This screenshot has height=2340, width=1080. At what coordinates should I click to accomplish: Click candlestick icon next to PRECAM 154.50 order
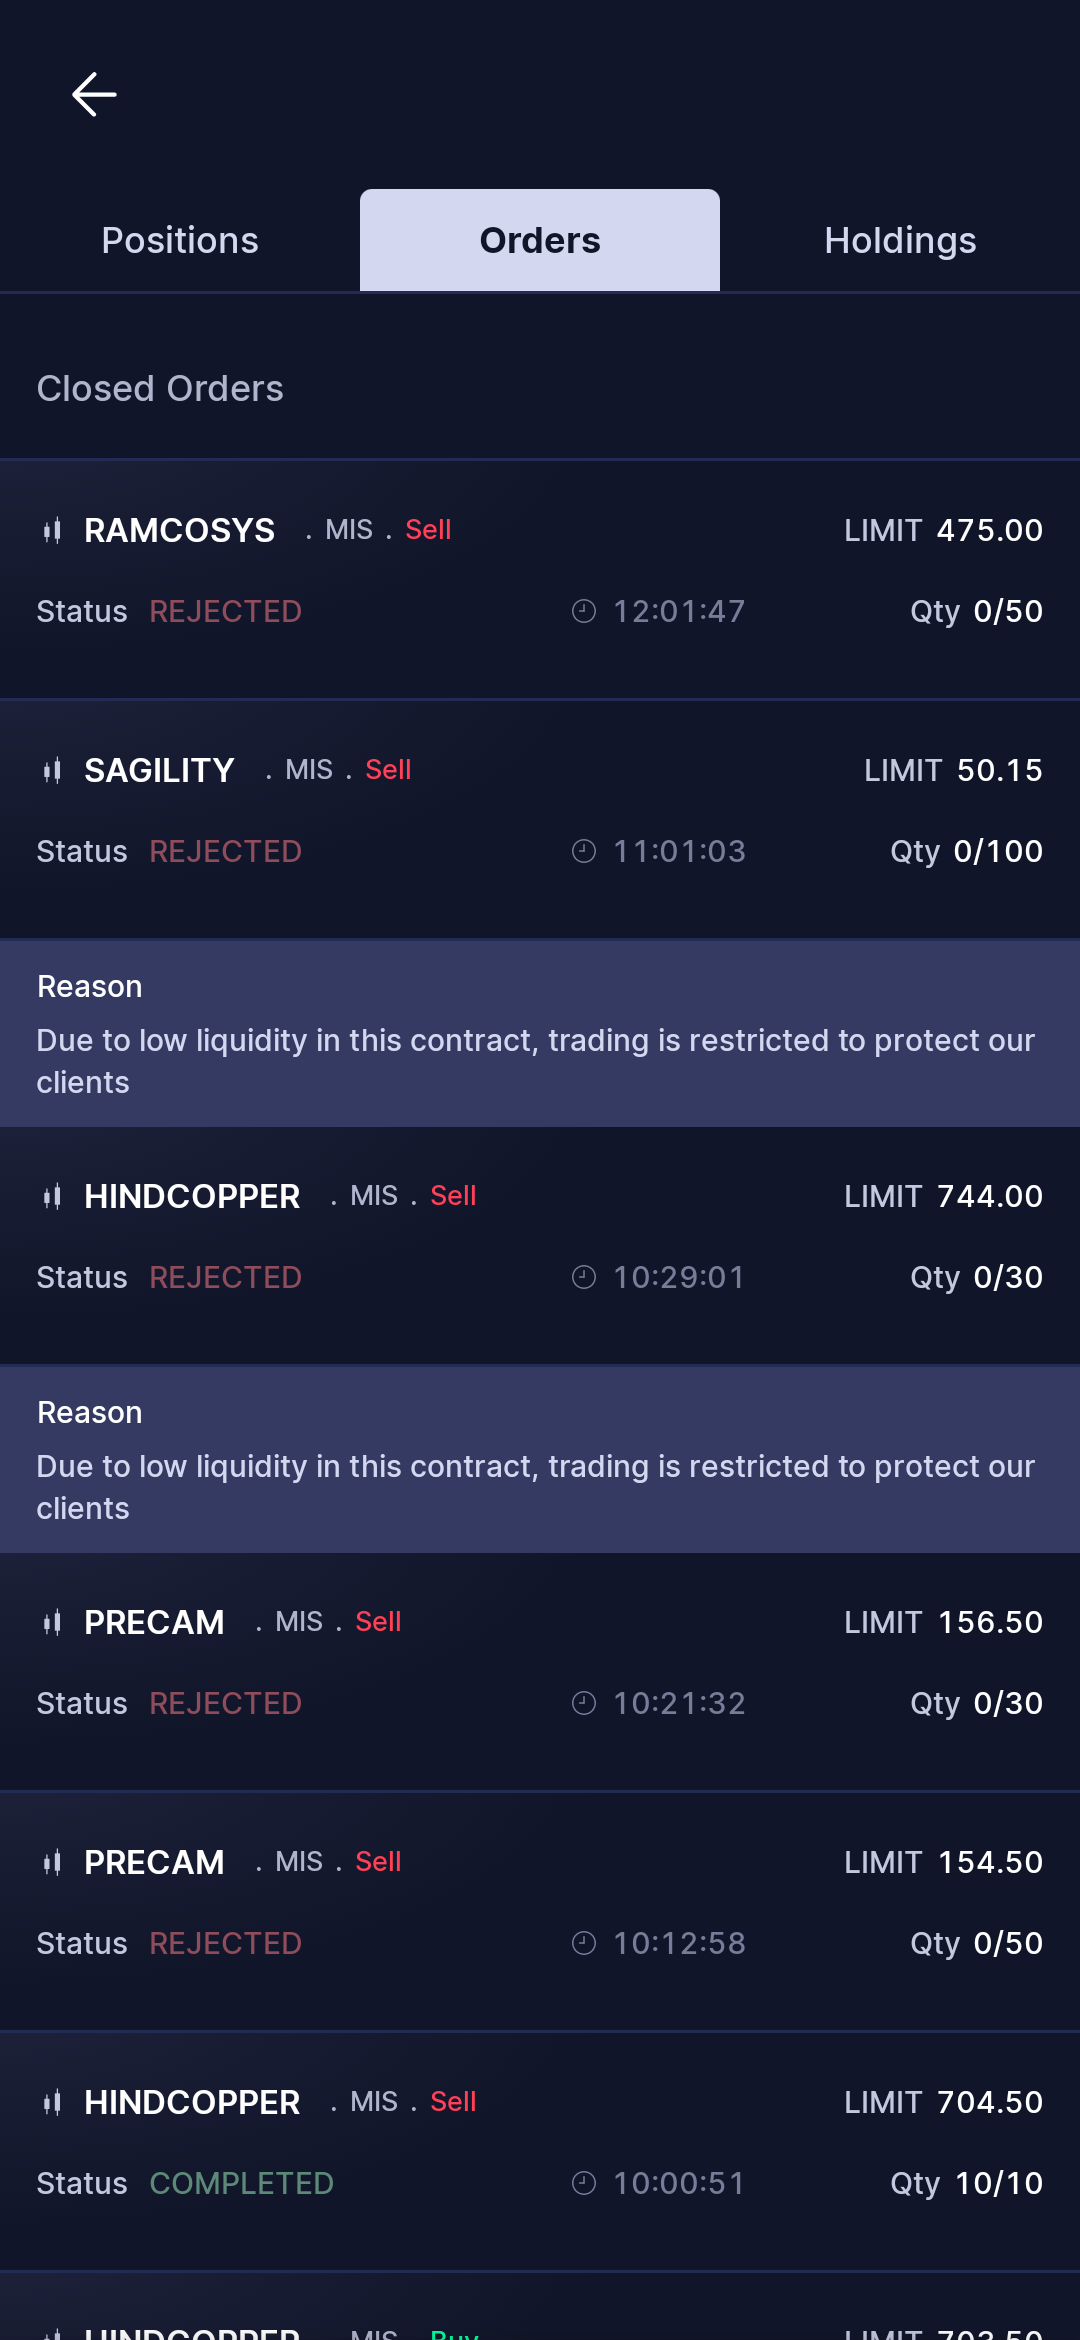[x=52, y=1862]
